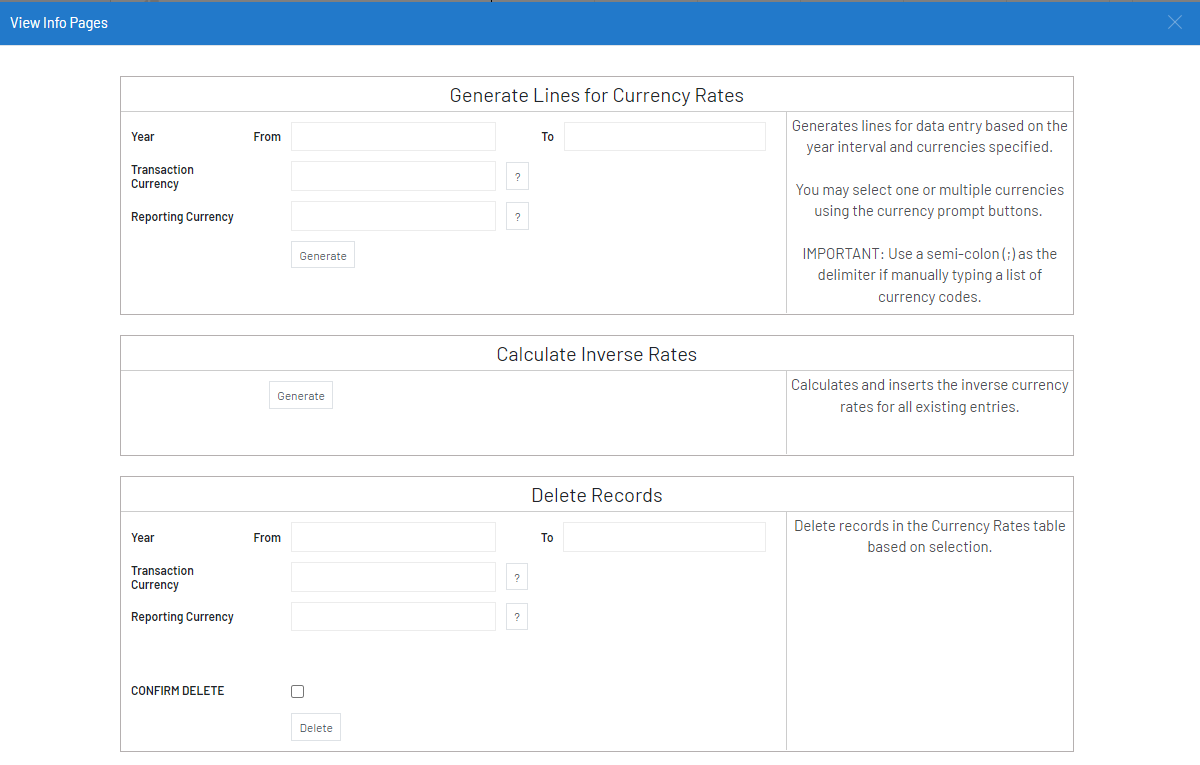Click the Reporting Currency prompt button in Generate Lines
This screenshot has height=765, width=1200.
coord(517,217)
